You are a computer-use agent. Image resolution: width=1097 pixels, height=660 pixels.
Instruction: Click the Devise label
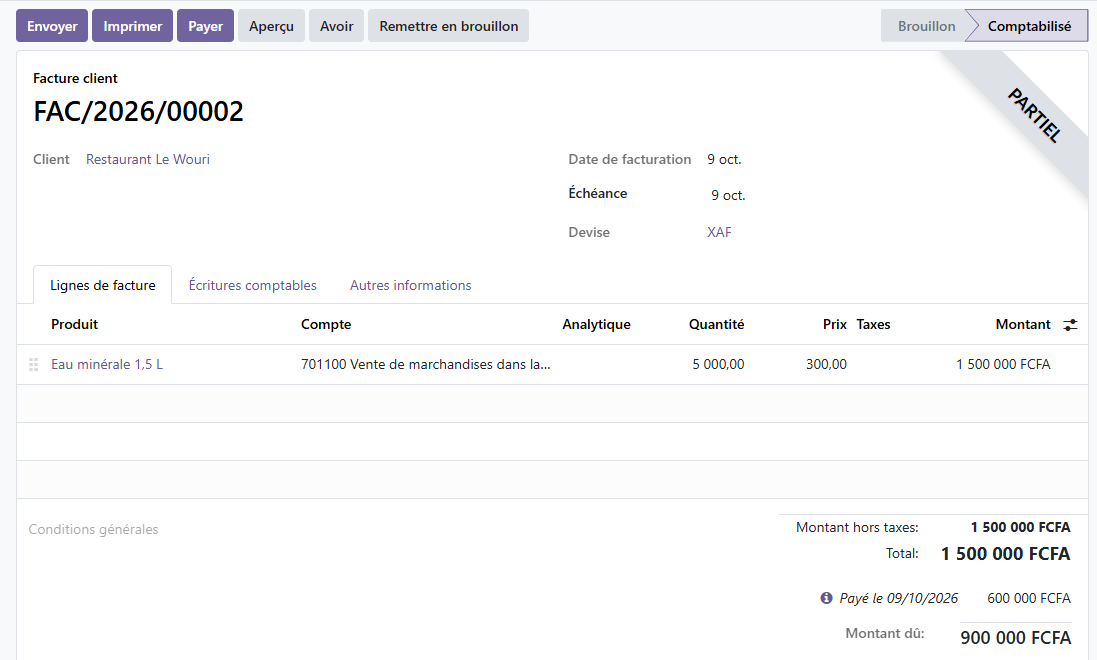pos(589,232)
